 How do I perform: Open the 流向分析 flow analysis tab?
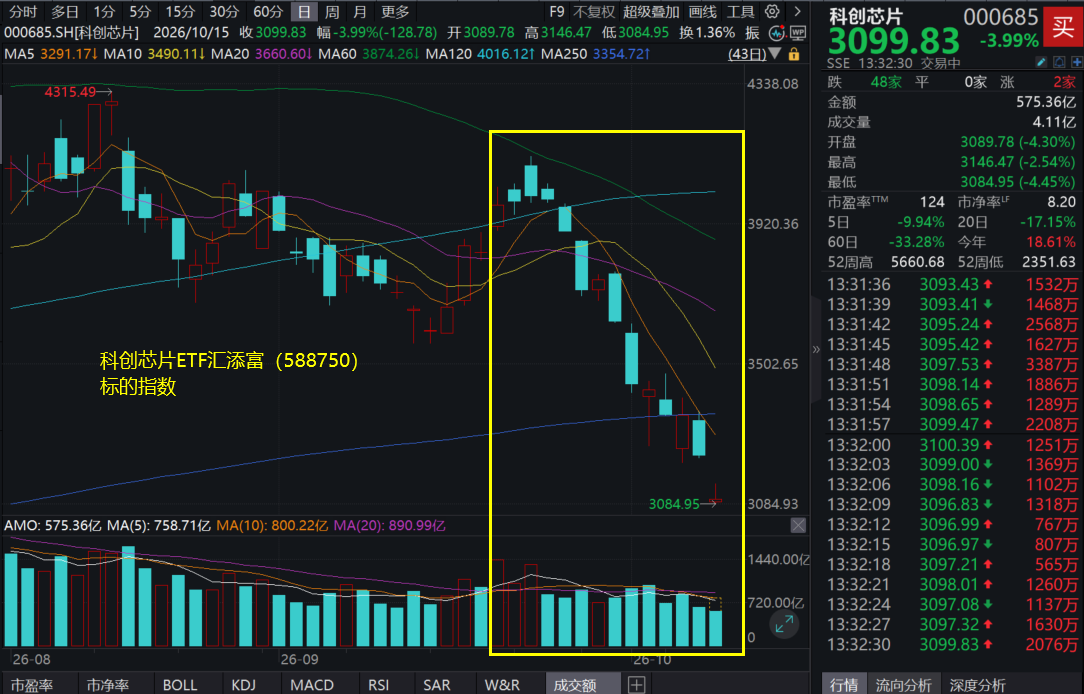point(904,684)
